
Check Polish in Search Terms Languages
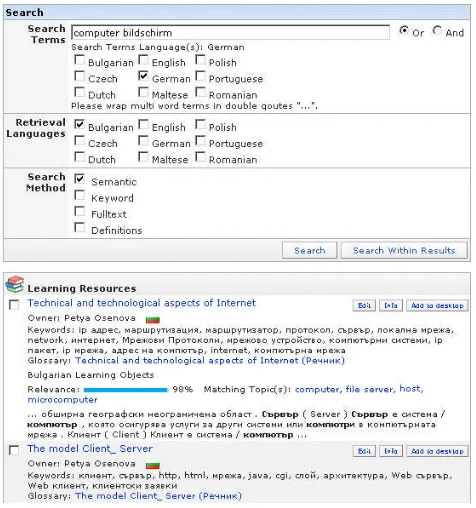pos(200,60)
